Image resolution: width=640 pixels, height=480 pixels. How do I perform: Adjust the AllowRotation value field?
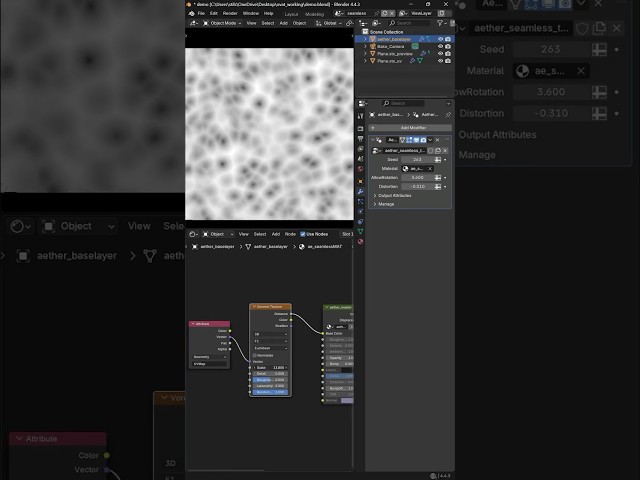417,178
